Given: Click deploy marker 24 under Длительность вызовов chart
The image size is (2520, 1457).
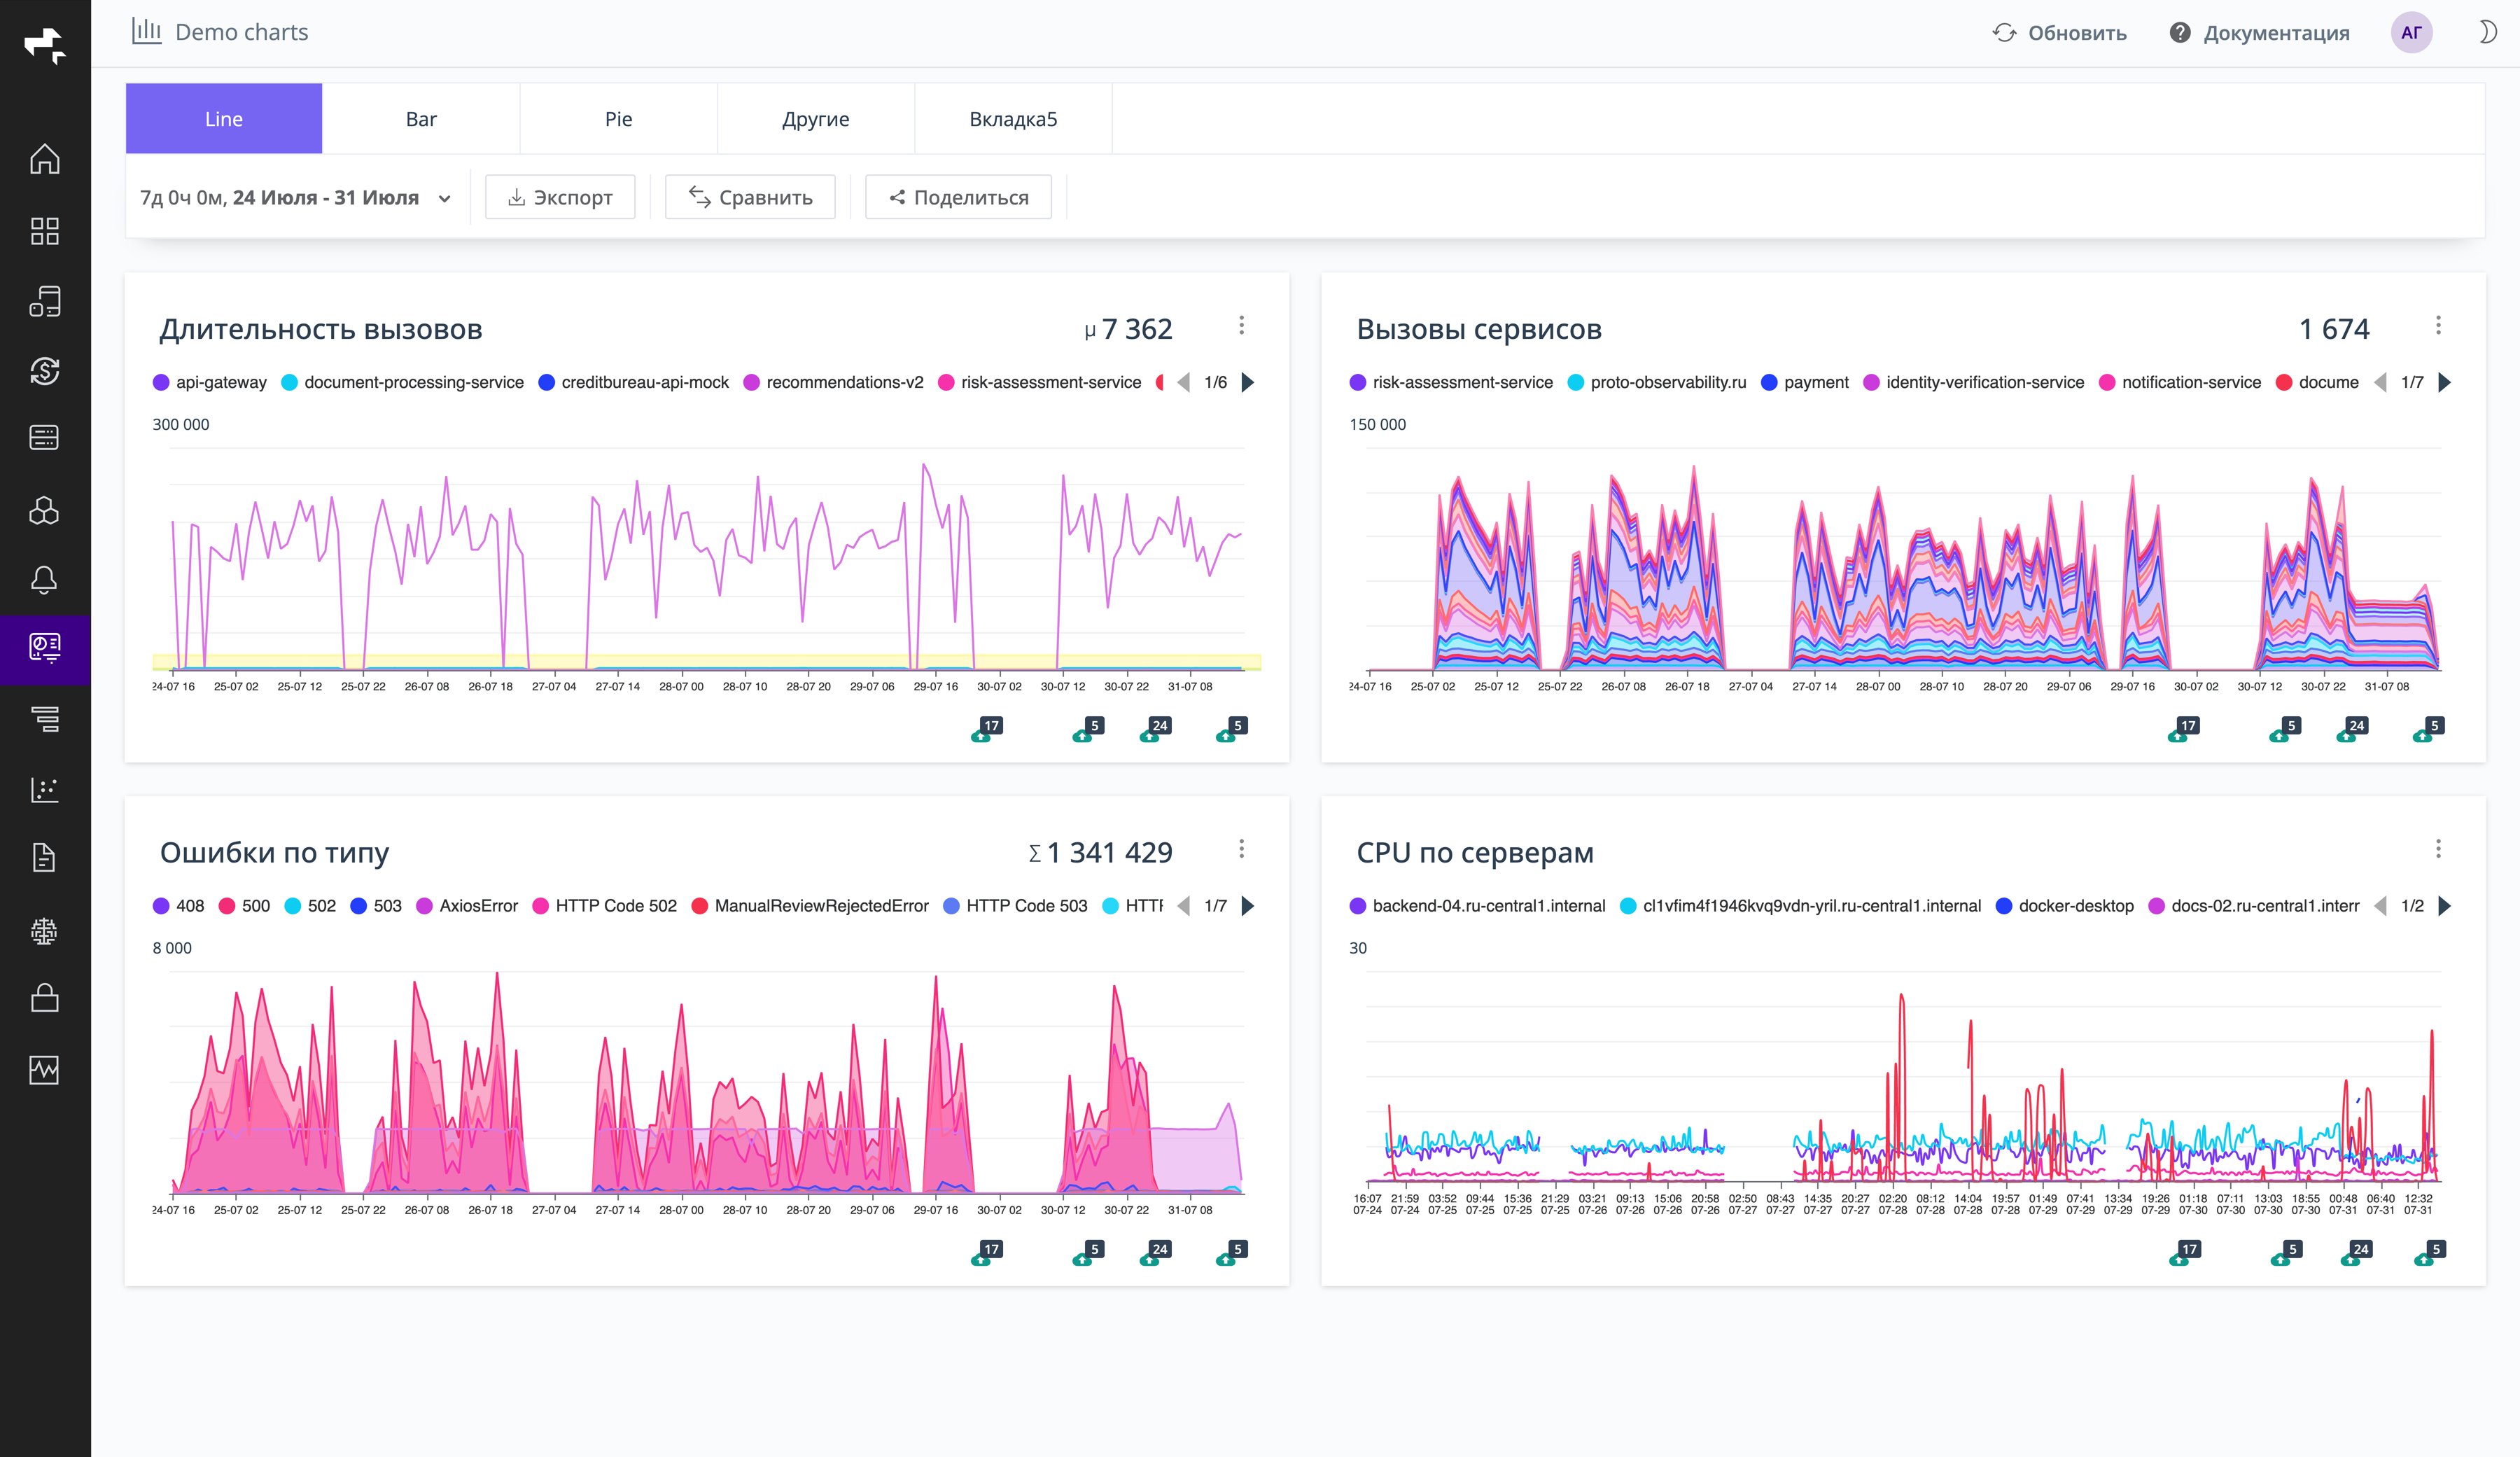Looking at the screenshot, I should click(1155, 730).
